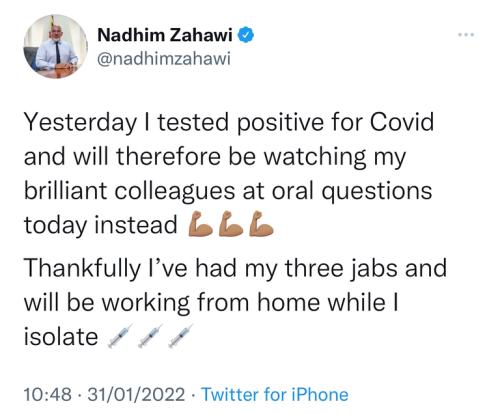500x414 pixels.
Task: Click the Twitter for iPhone link
Action: [275, 395]
